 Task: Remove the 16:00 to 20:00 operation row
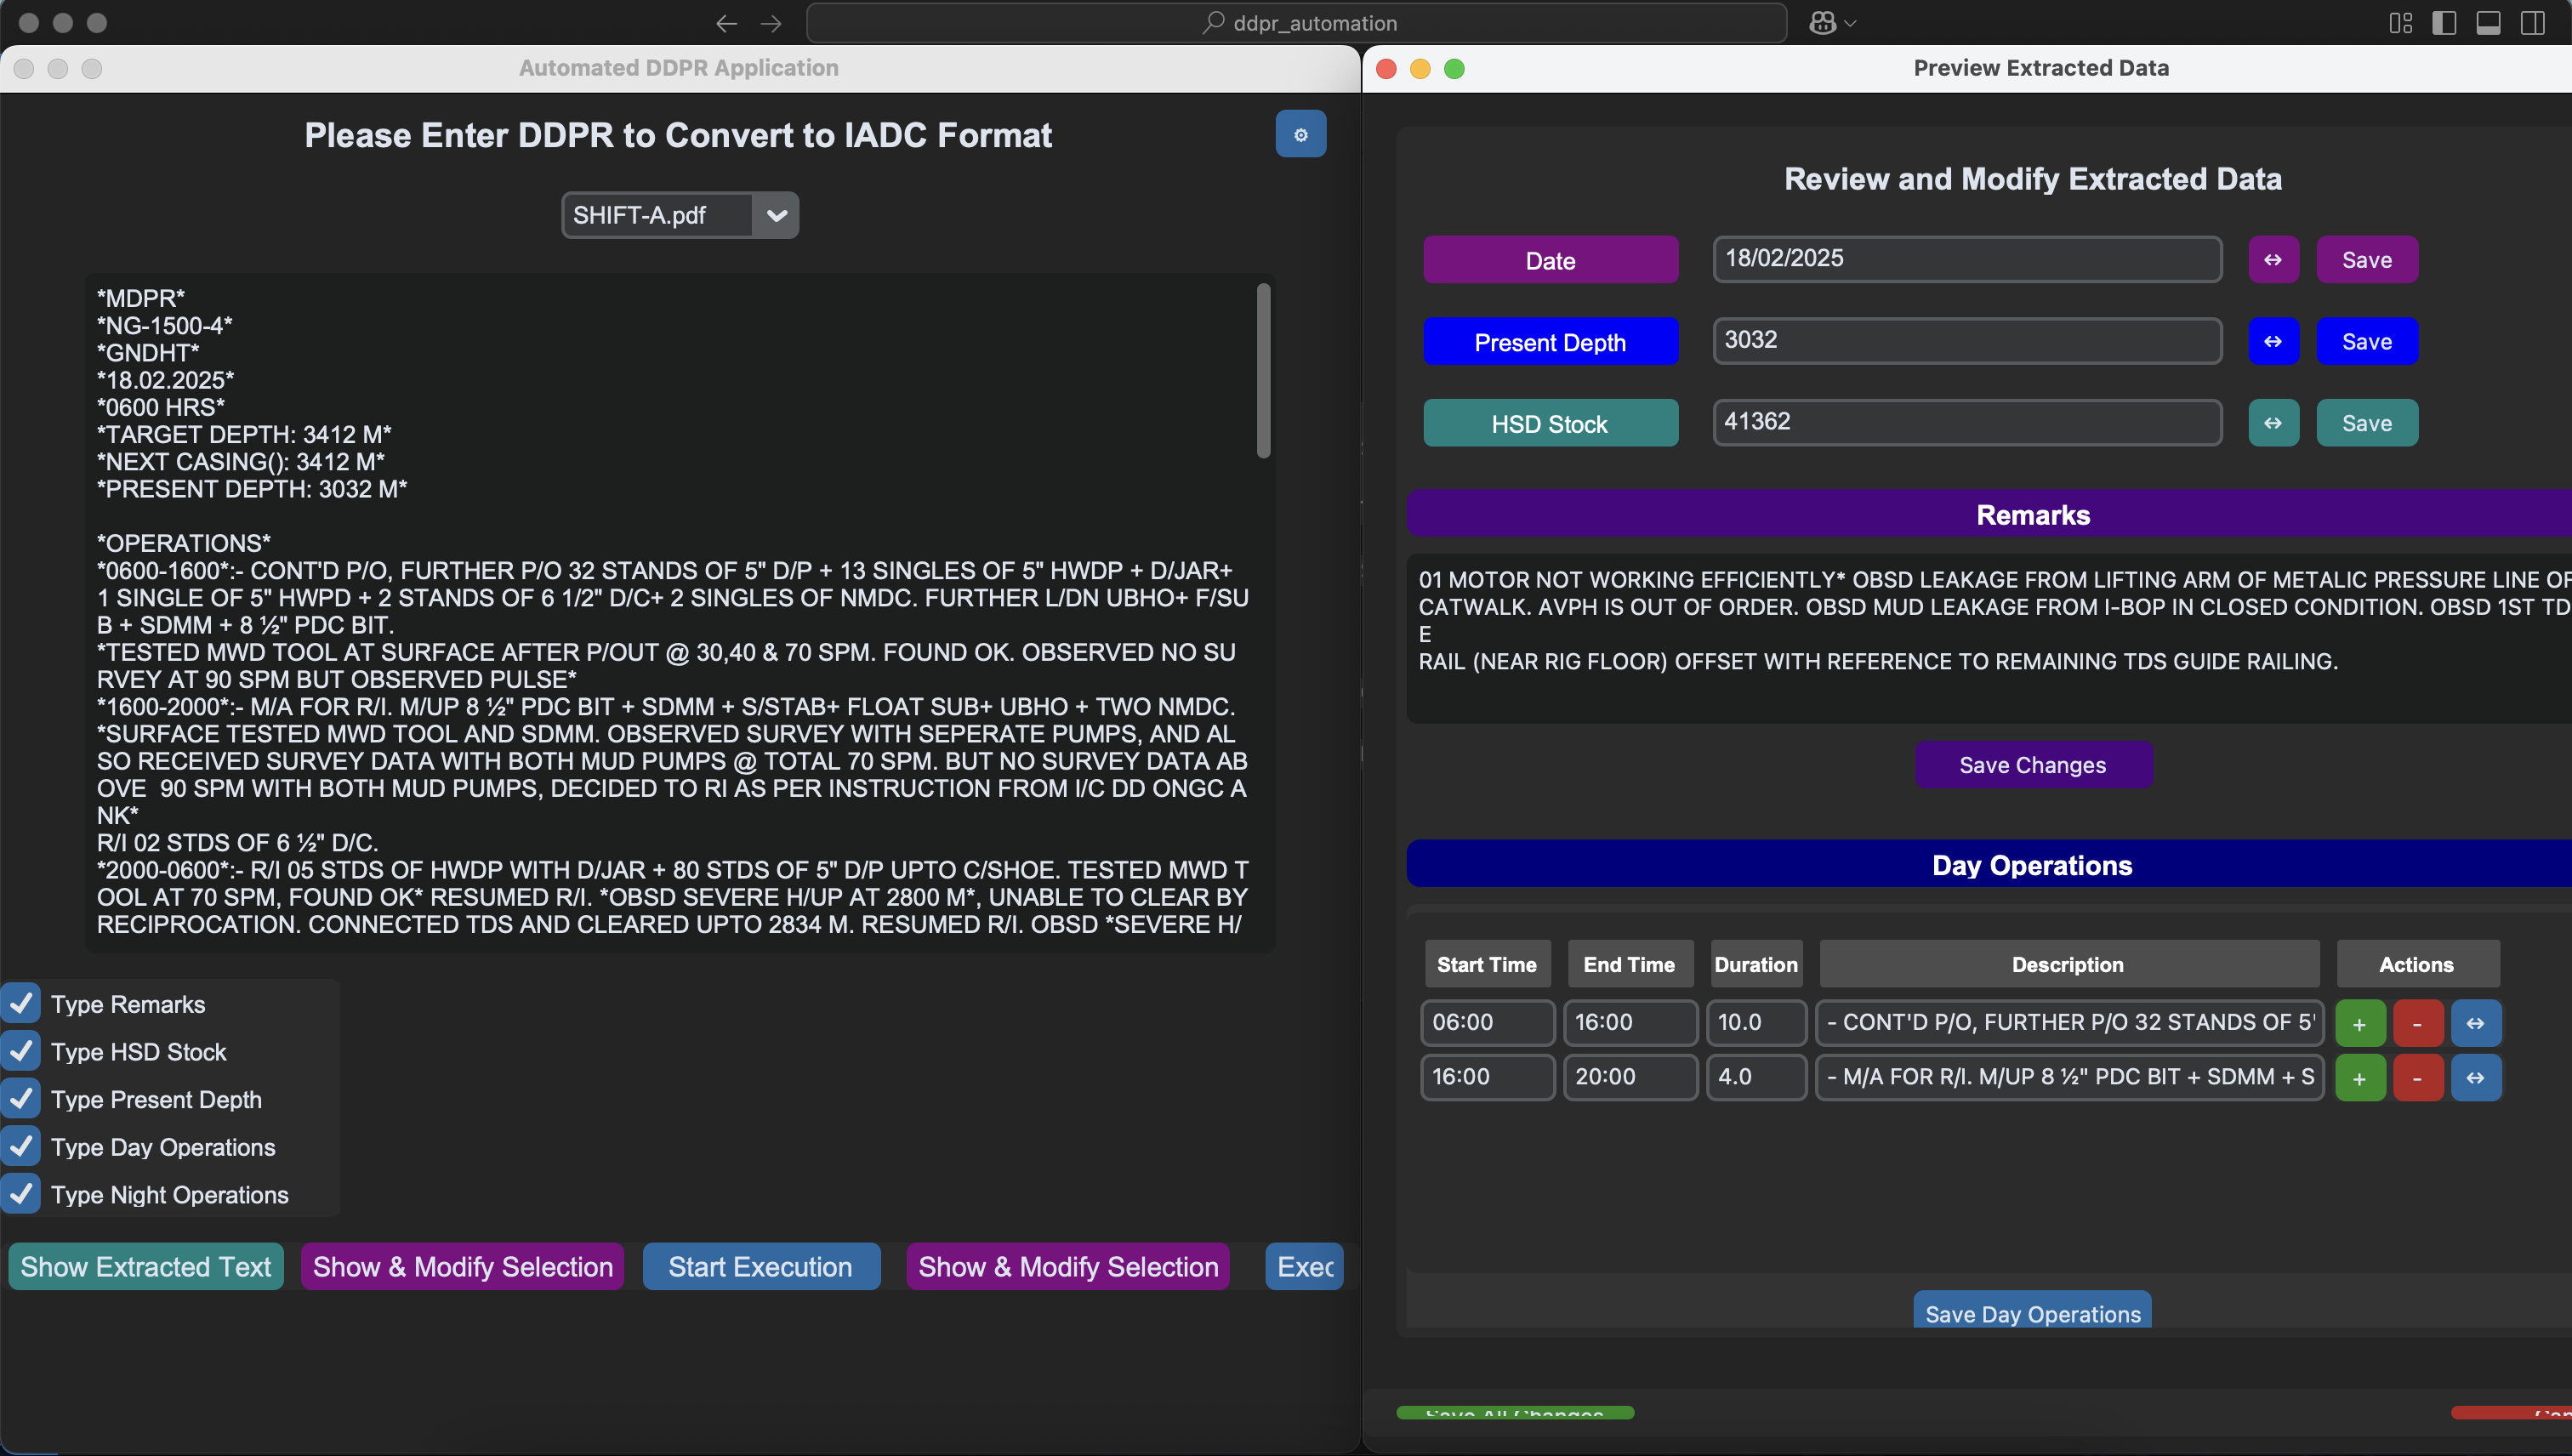[x=2417, y=1078]
